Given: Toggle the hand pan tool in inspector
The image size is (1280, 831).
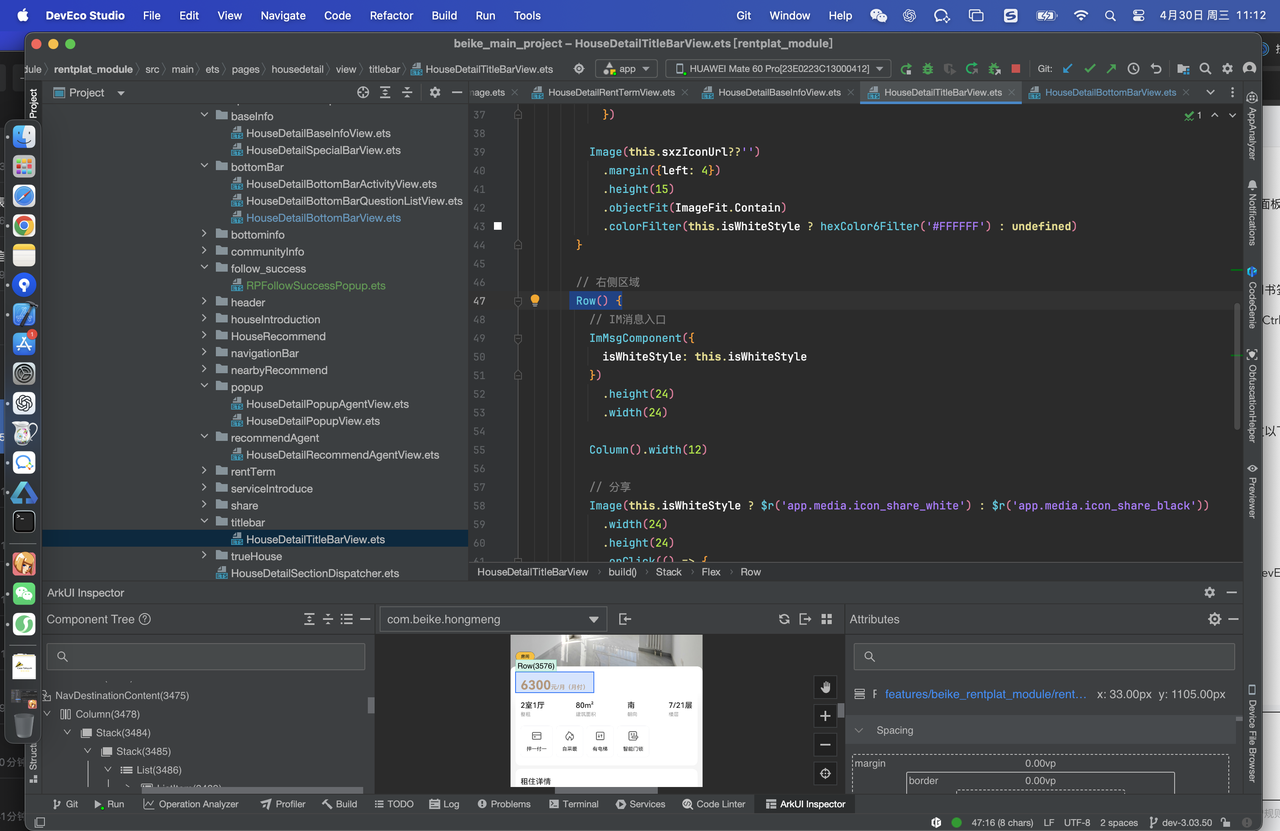Looking at the screenshot, I should pos(825,687).
